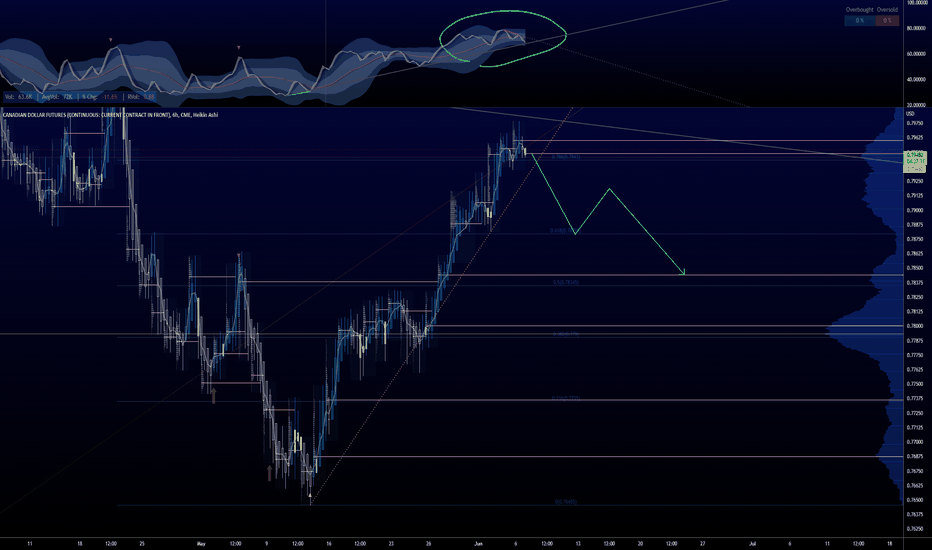Click the first down triangle marker on oscillator
Image resolution: width=932 pixels, height=550 pixels.
(x=111, y=40)
